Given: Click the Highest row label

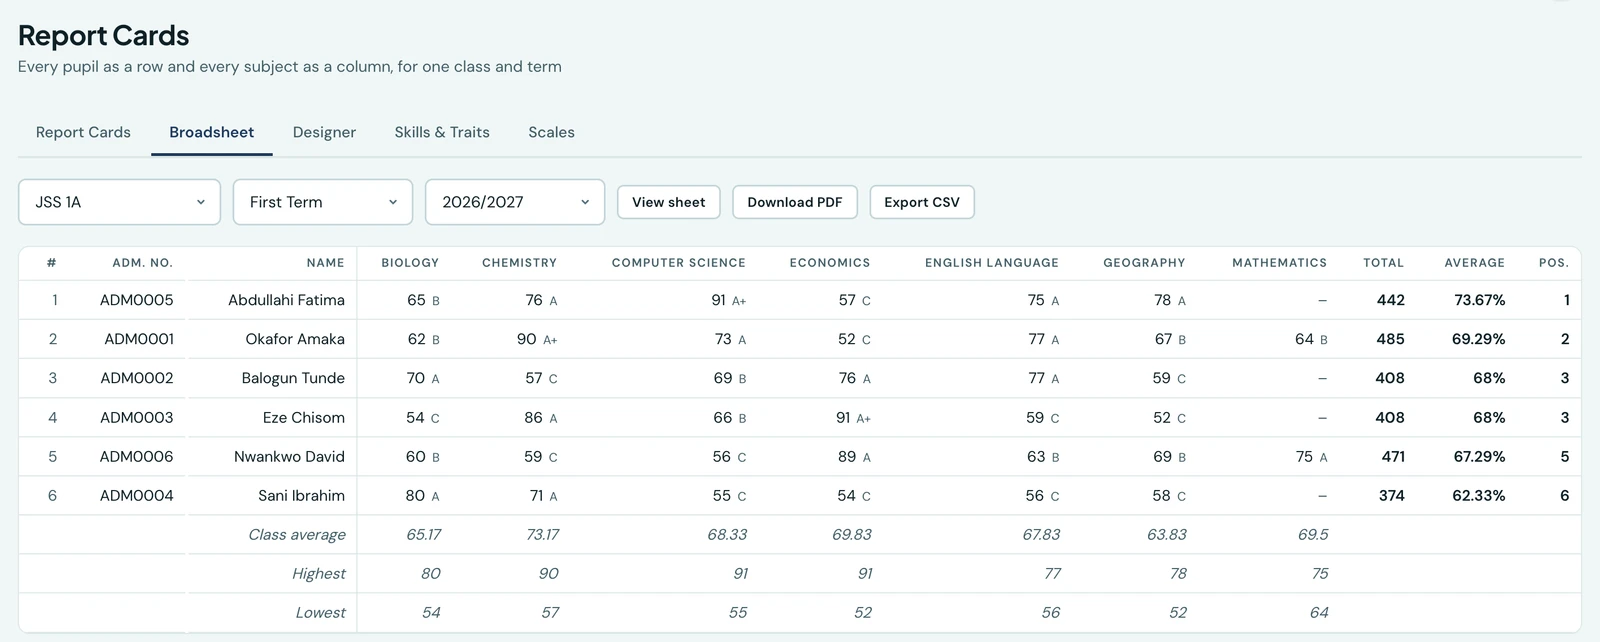Looking at the screenshot, I should coord(319,573).
